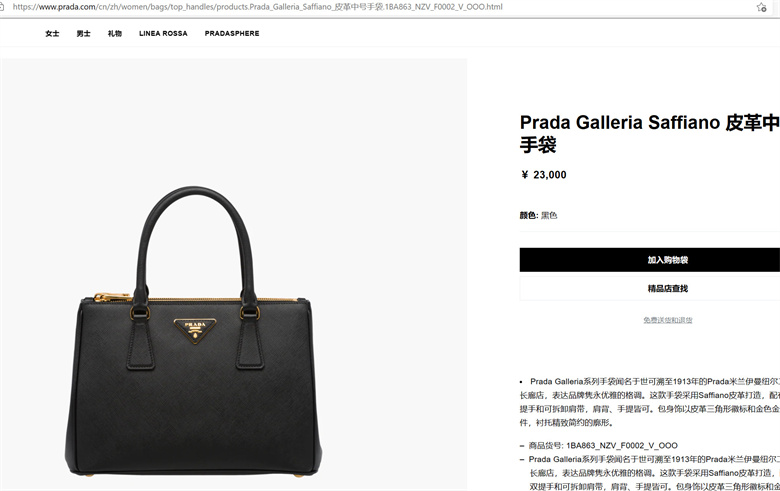Select the Prada product URL in address bar
The image size is (780, 491).
pos(258,7)
